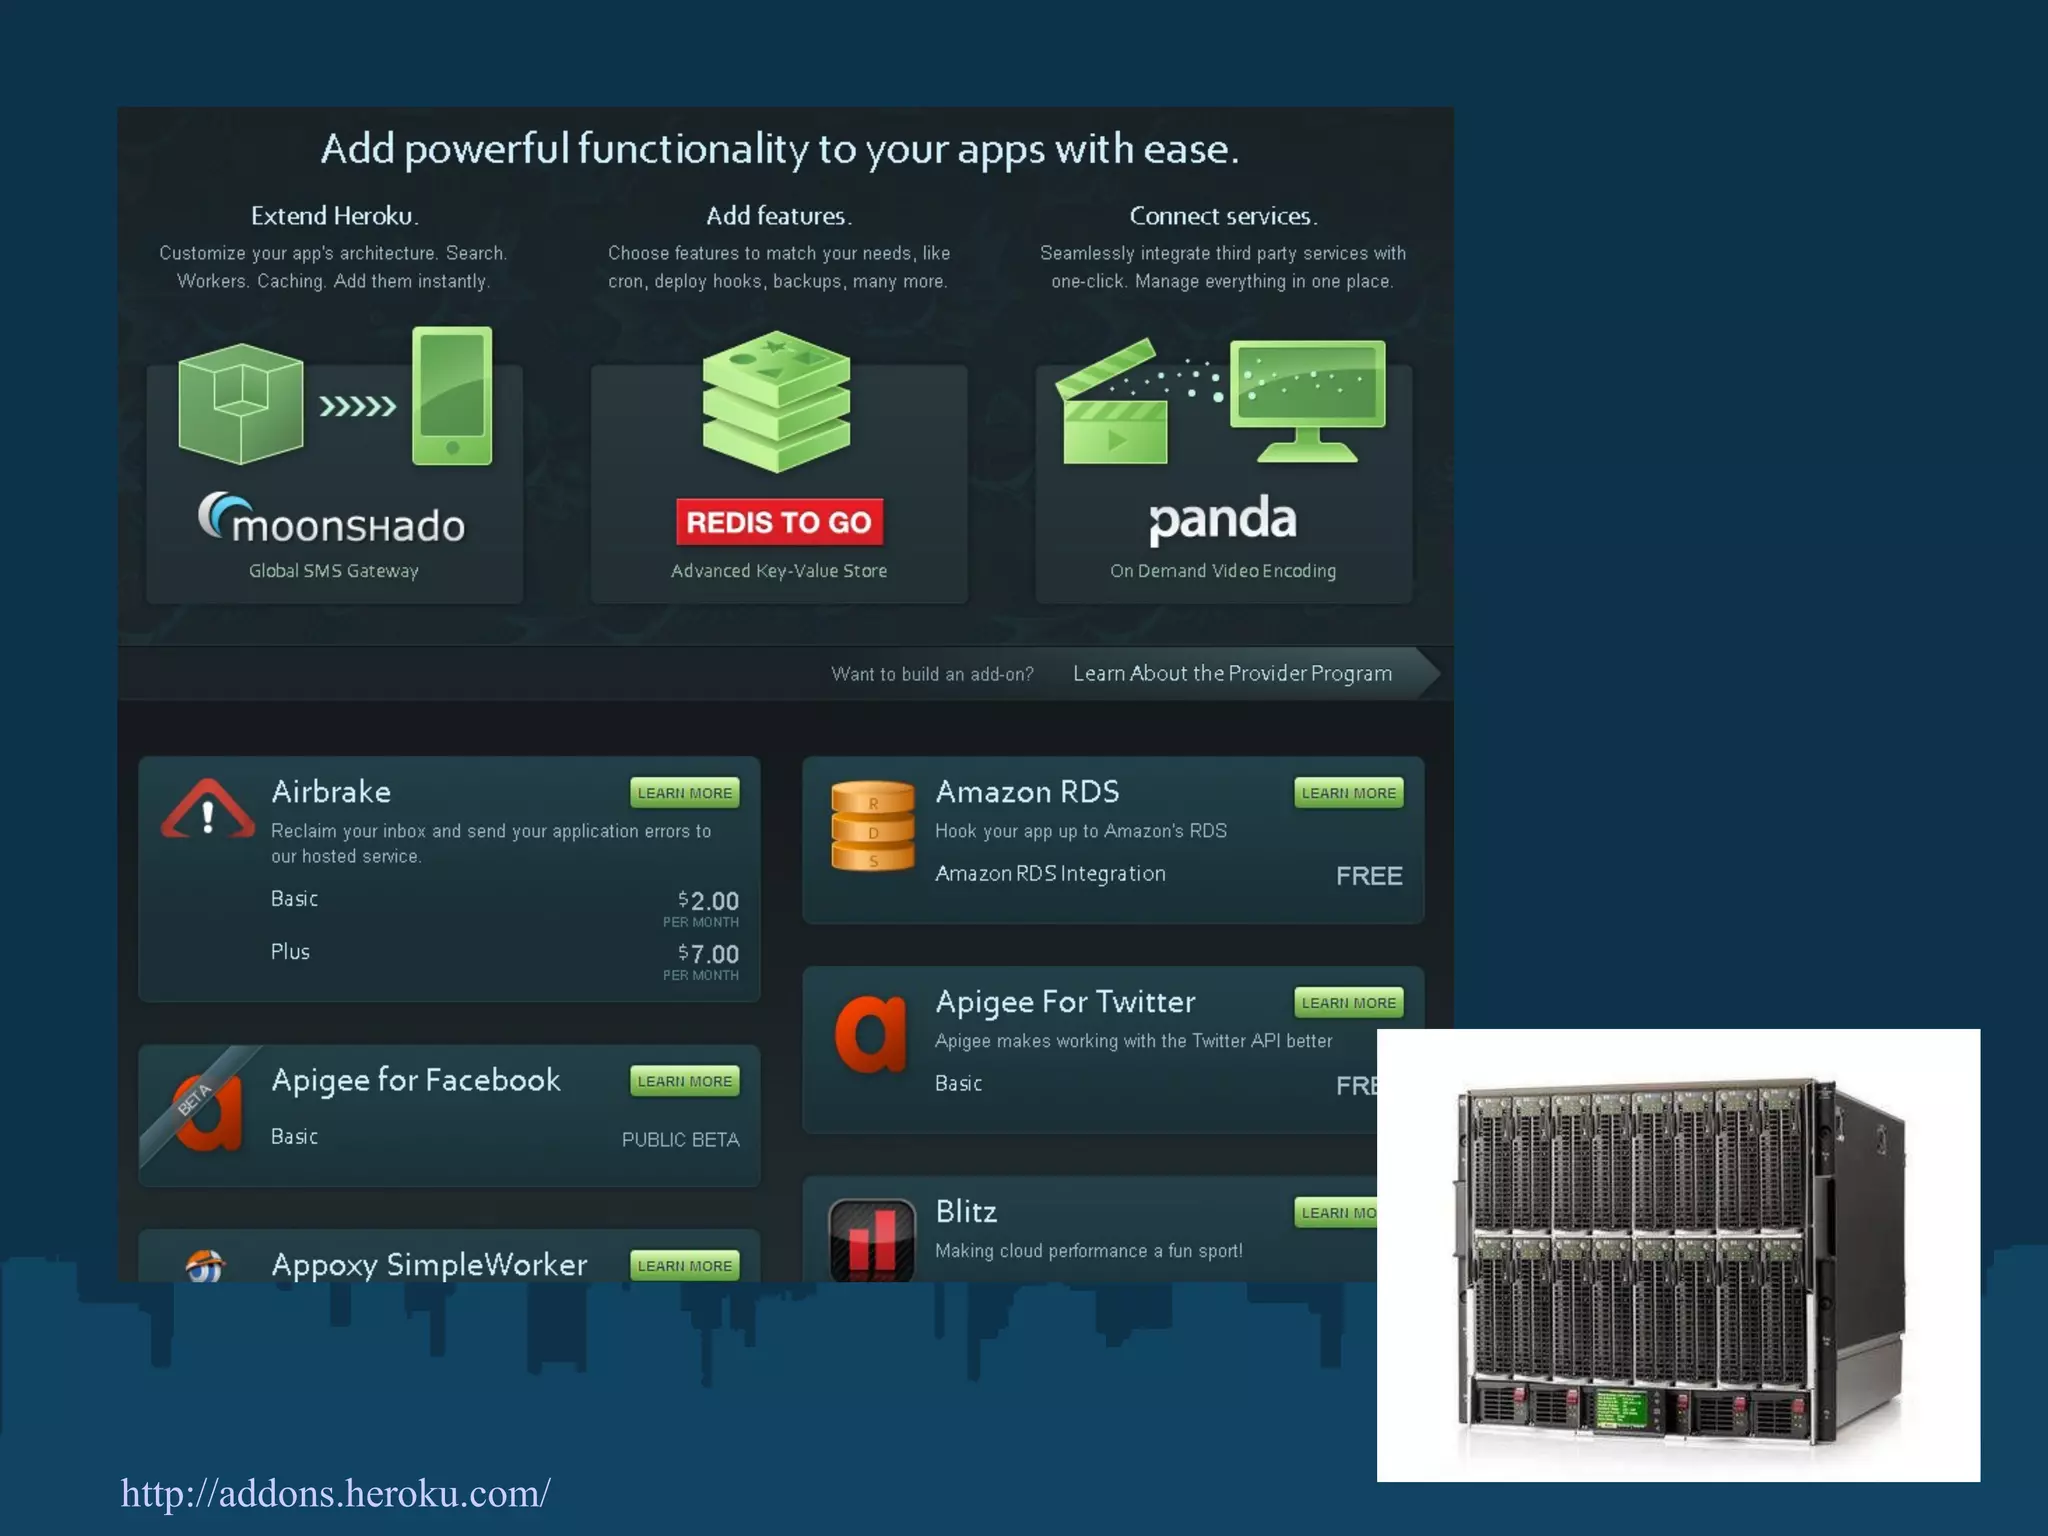Image resolution: width=2048 pixels, height=1536 pixels.
Task: Click the On Demand Video Encoding caption
Action: click(1223, 571)
